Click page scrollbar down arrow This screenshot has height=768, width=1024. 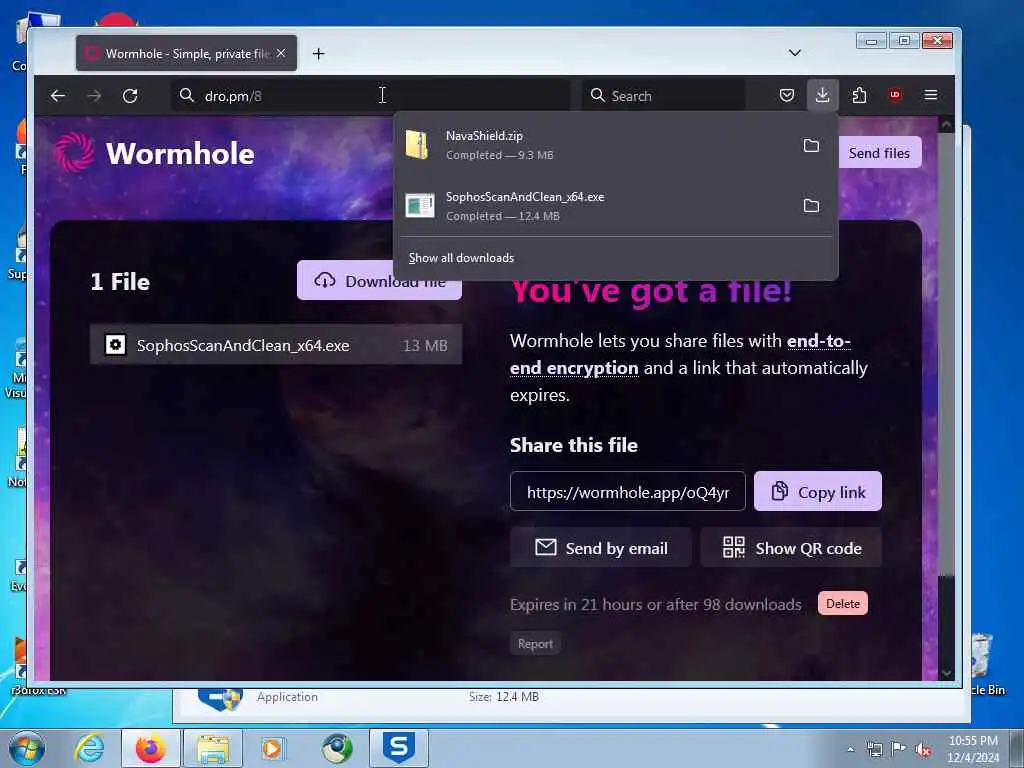tap(946, 673)
